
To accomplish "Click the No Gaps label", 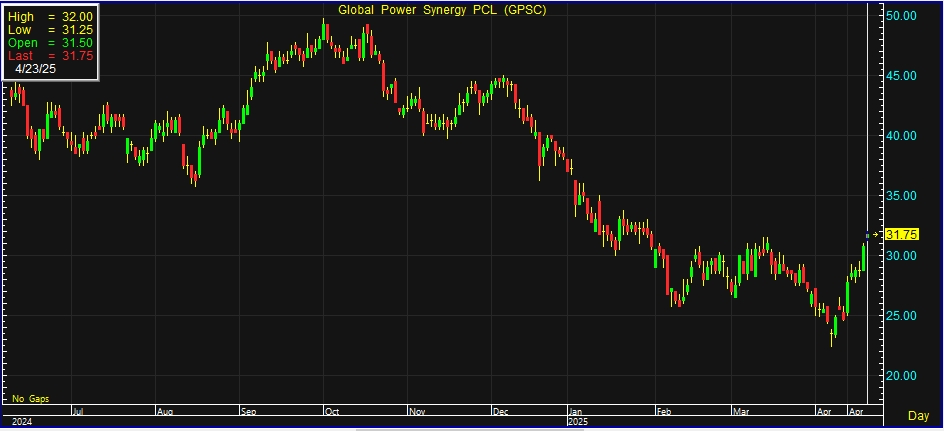I will (30, 398).
